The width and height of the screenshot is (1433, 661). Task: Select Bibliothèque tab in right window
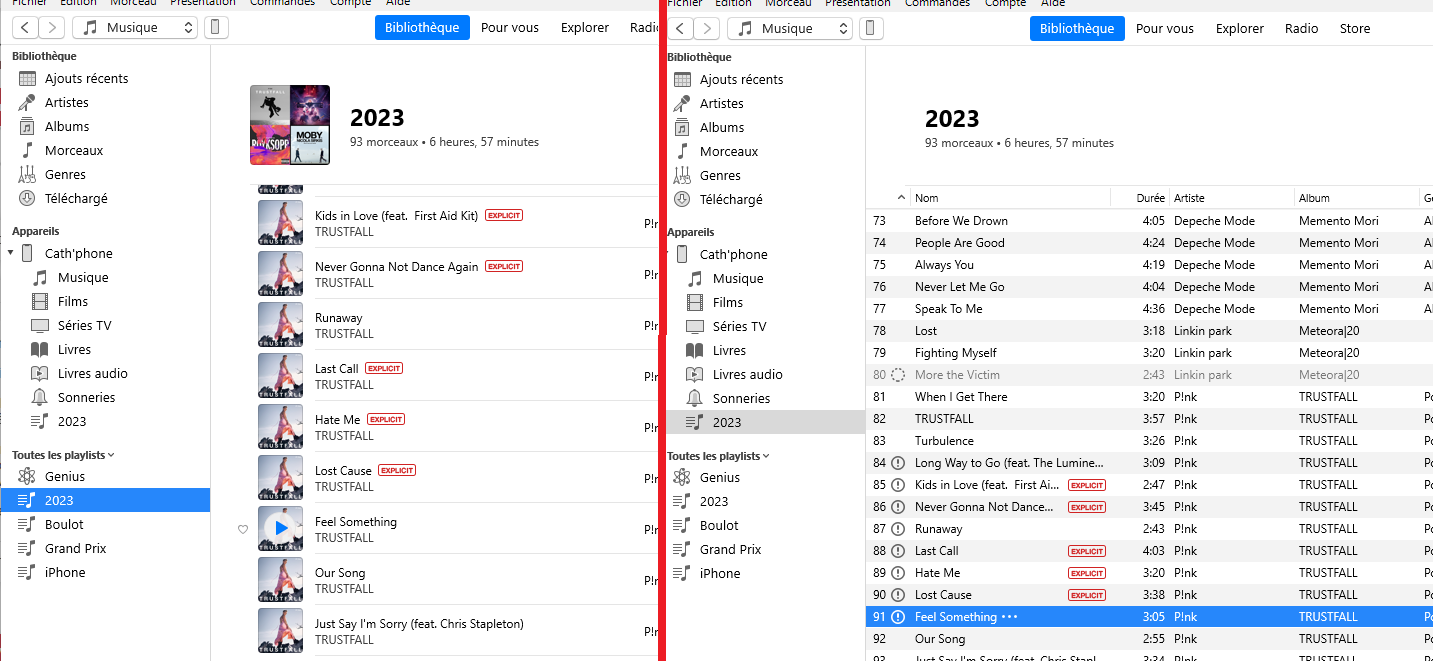1077,29
